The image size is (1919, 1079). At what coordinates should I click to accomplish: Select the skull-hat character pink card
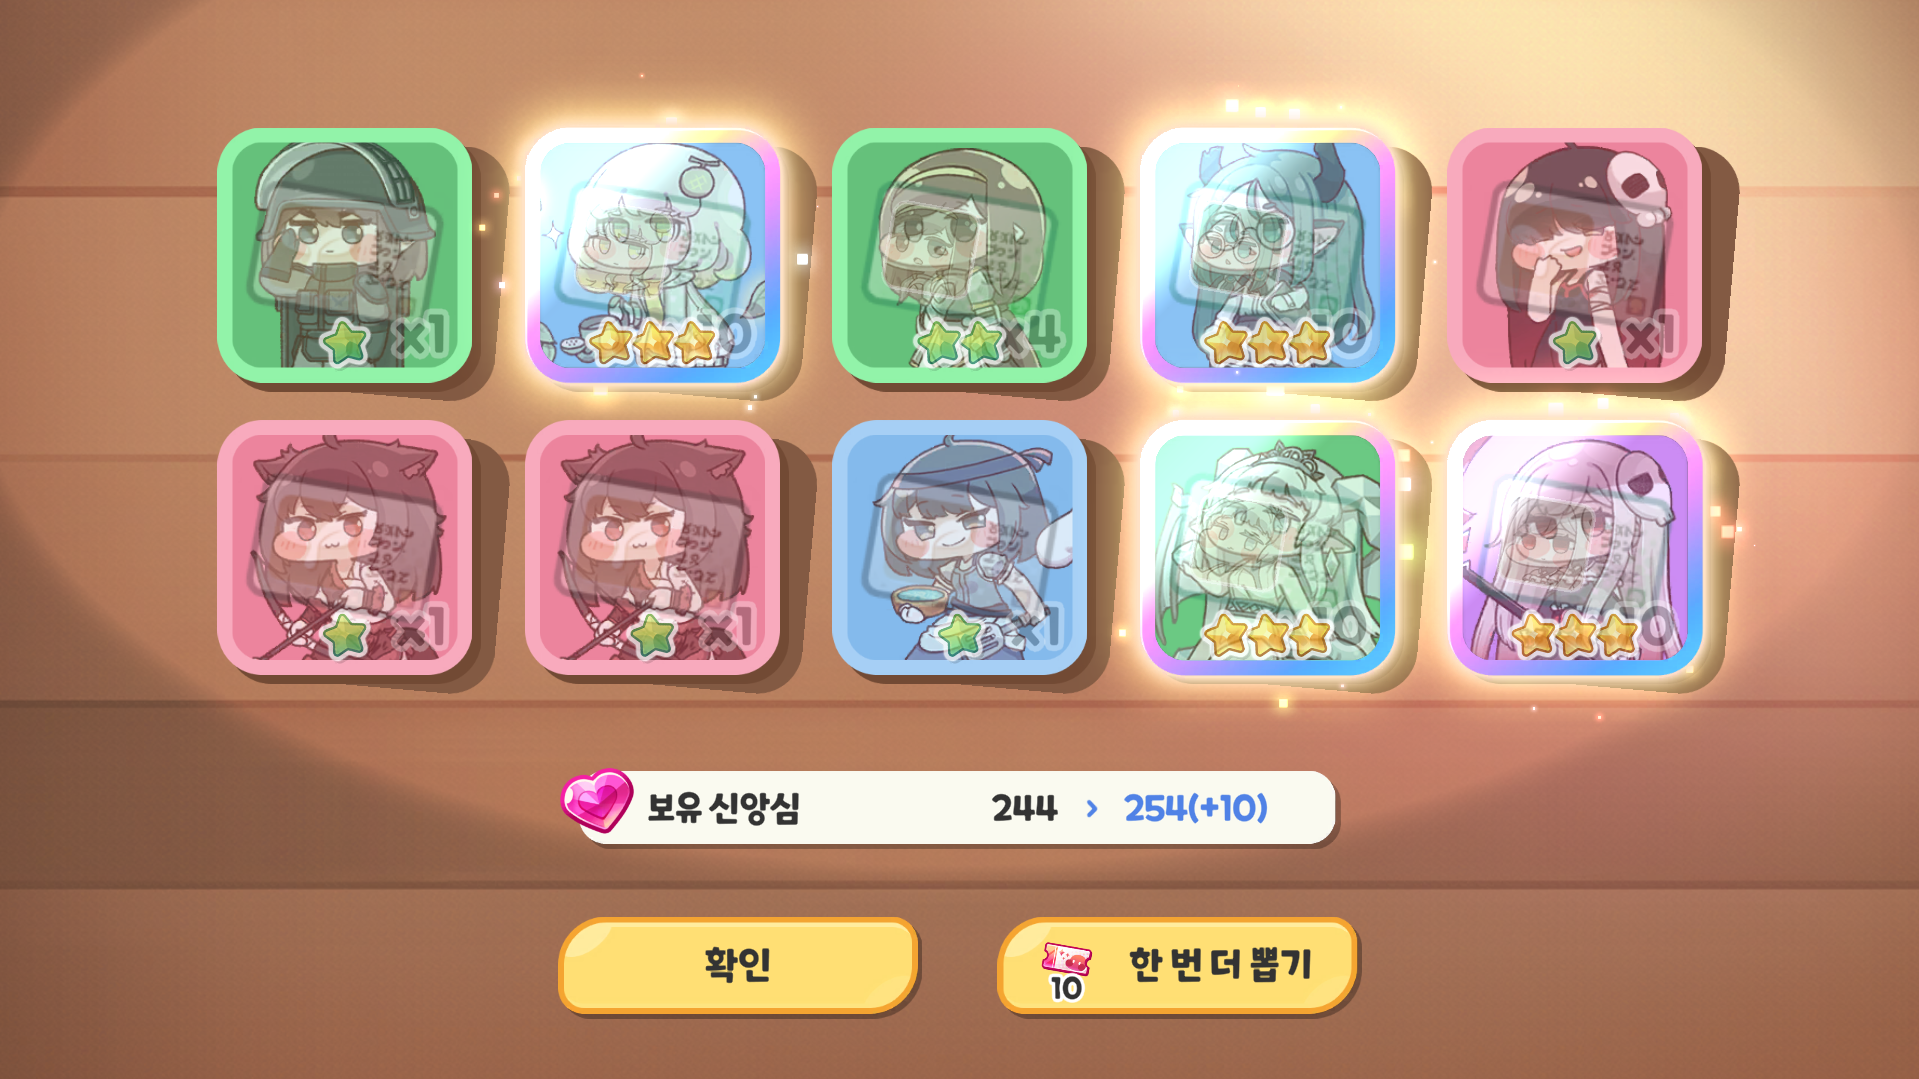click(x=1574, y=255)
